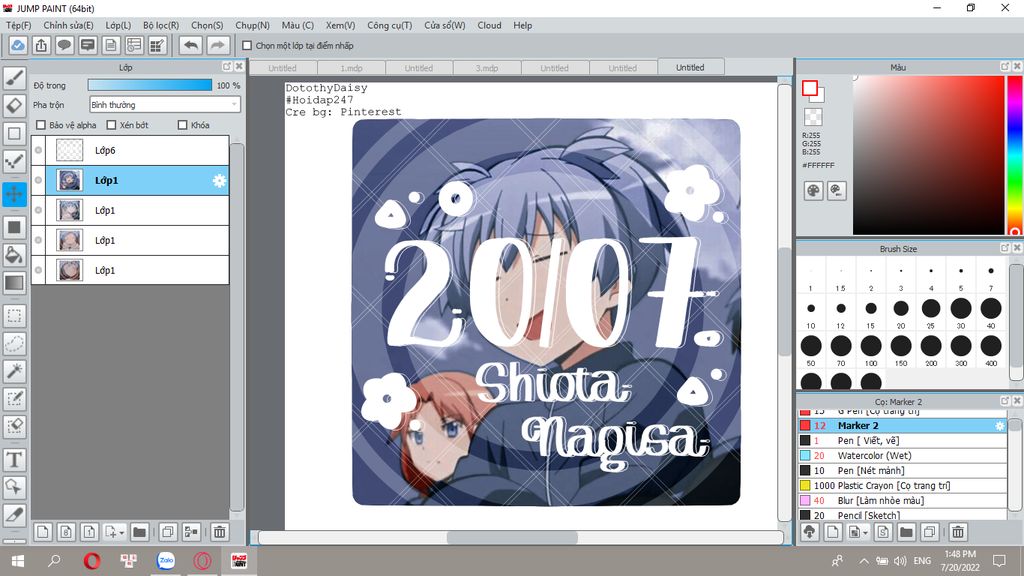This screenshot has height=576, width=1024.
Task: Select the Move tool
Action: tap(14, 194)
